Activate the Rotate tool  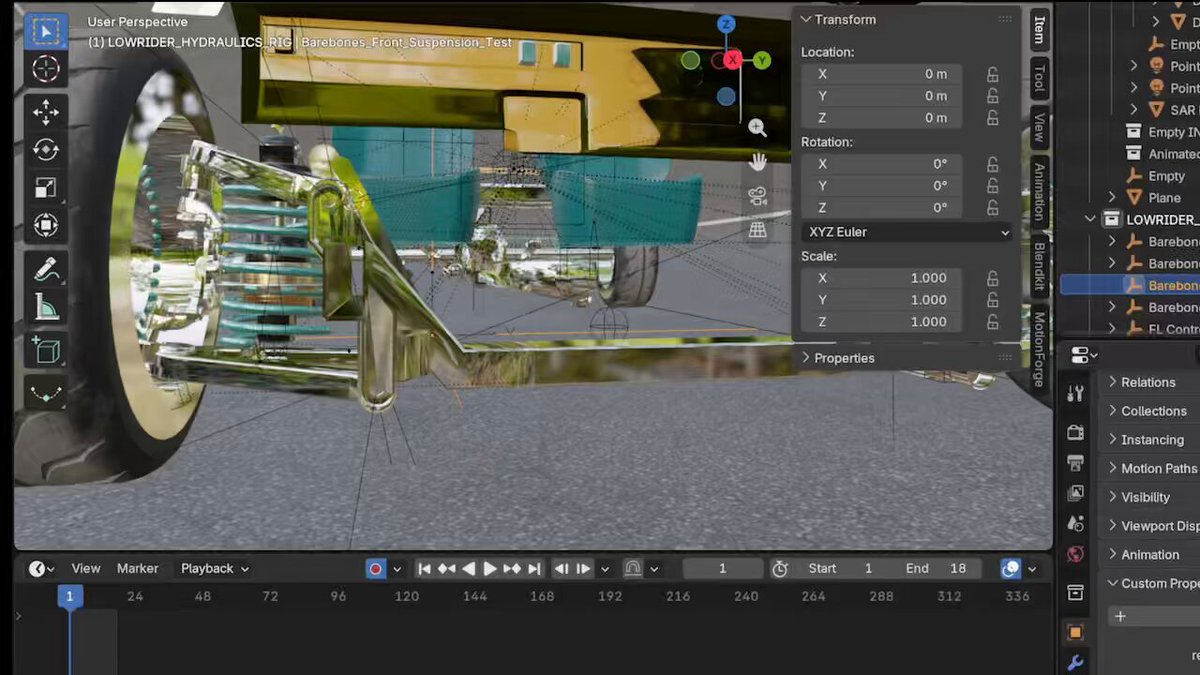click(x=46, y=150)
